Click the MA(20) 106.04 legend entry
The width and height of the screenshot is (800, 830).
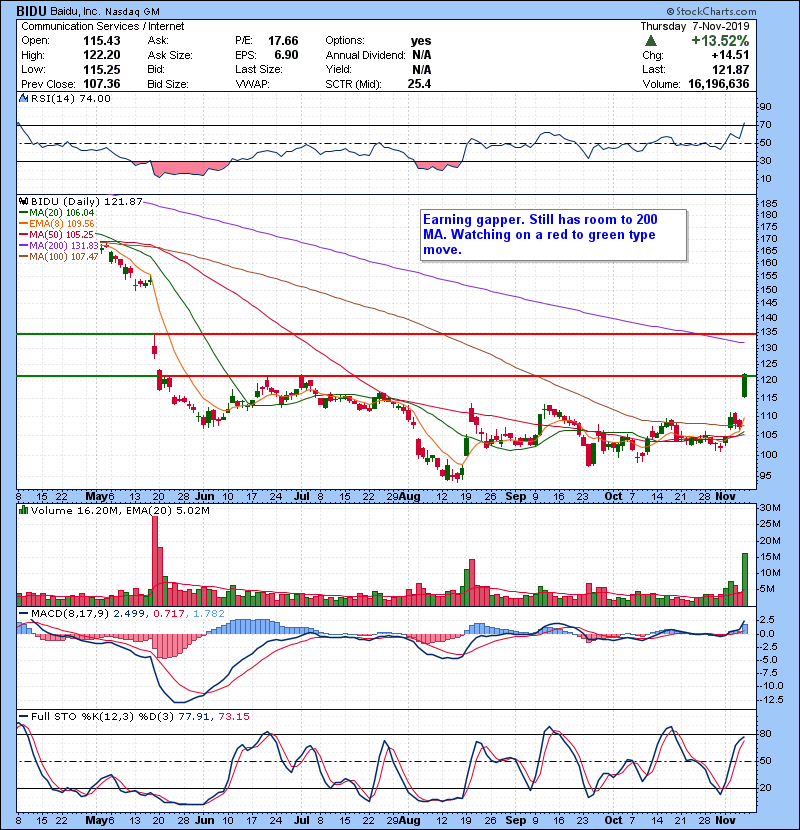[x=57, y=213]
